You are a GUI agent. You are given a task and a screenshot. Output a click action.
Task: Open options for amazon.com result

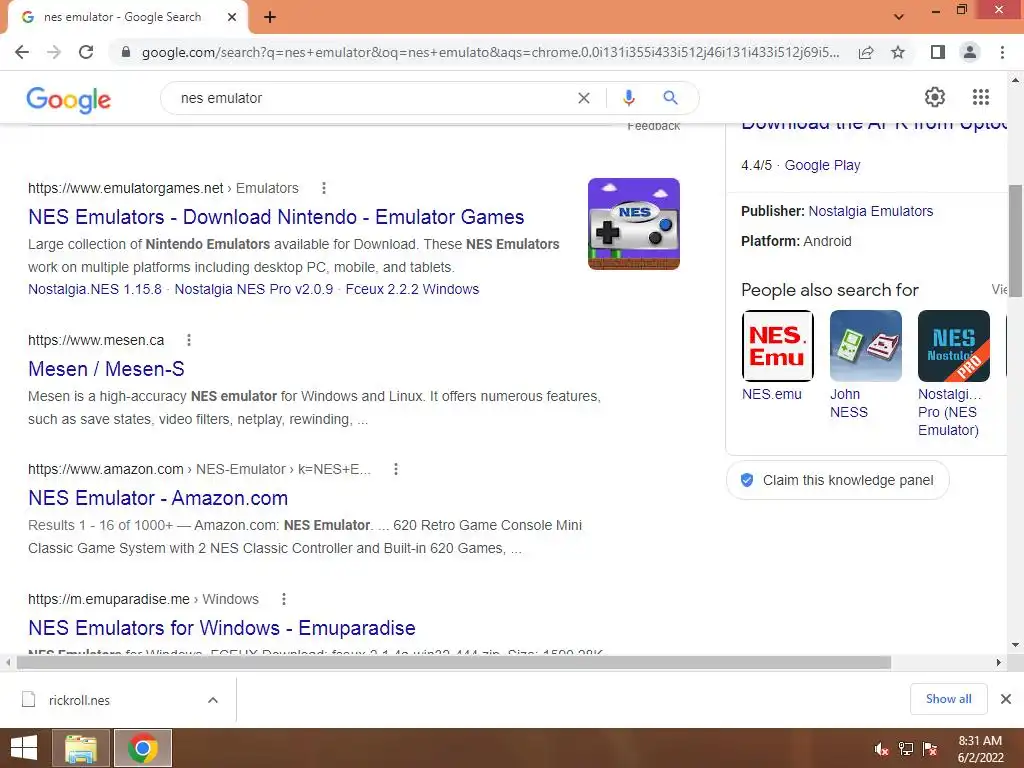pyautogui.click(x=396, y=469)
